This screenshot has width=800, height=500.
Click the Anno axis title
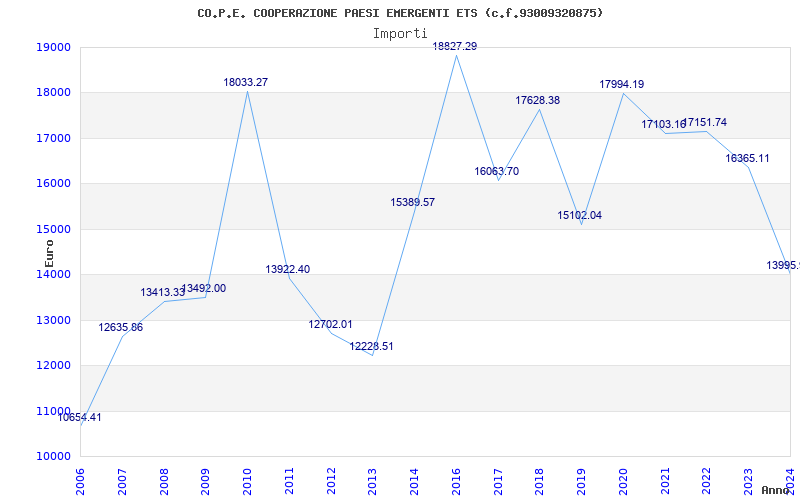point(776,490)
